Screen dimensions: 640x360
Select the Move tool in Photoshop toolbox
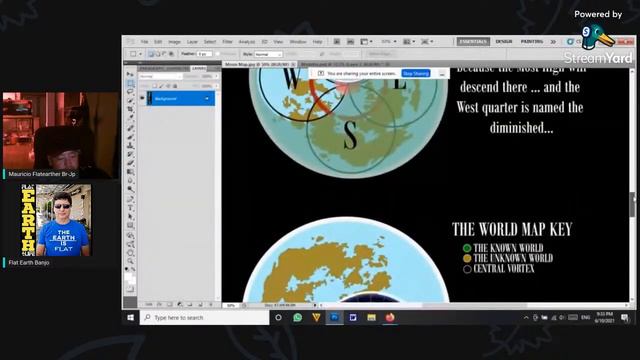tap(130, 74)
